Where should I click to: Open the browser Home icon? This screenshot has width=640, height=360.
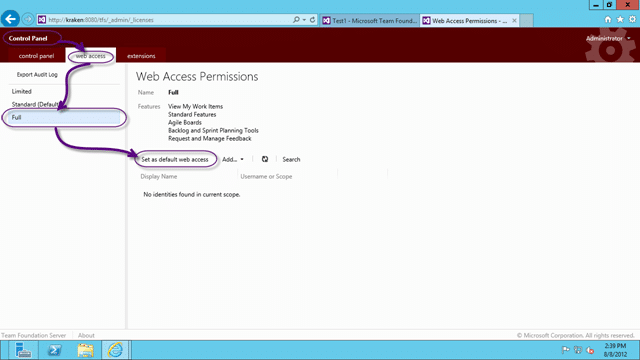click(x=608, y=19)
